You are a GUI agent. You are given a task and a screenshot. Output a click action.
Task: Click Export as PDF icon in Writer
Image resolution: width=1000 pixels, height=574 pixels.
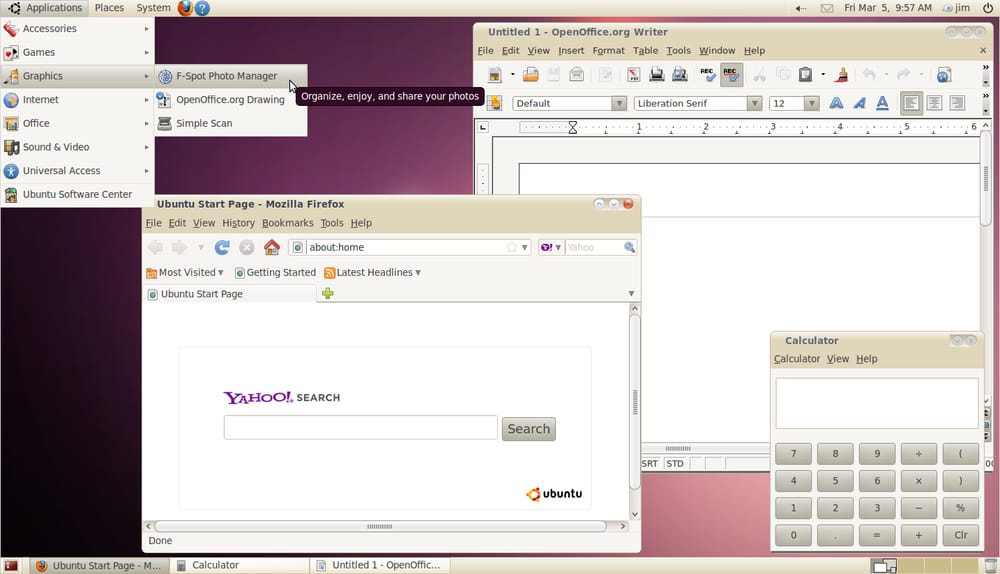click(x=633, y=75)
